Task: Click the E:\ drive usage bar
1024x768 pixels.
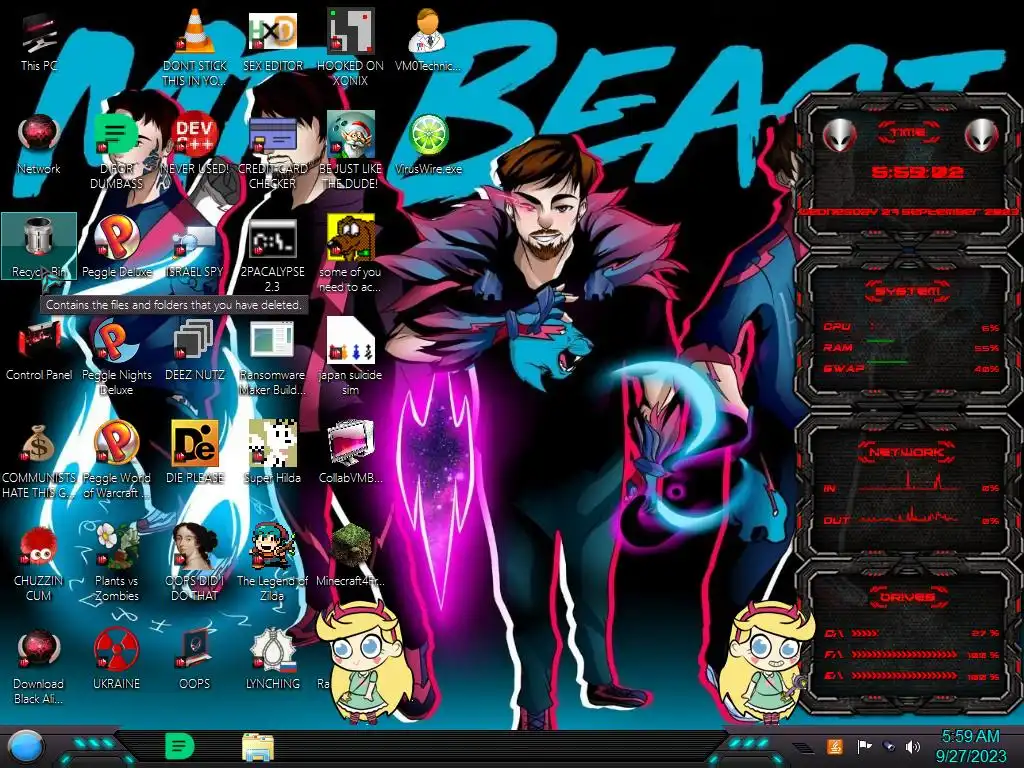Action: 904,675
